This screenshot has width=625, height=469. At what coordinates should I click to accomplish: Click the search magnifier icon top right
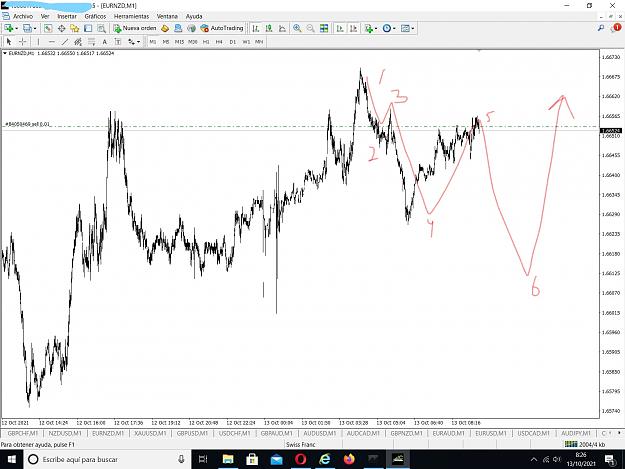pyautogui.click(x=601, y=28)
